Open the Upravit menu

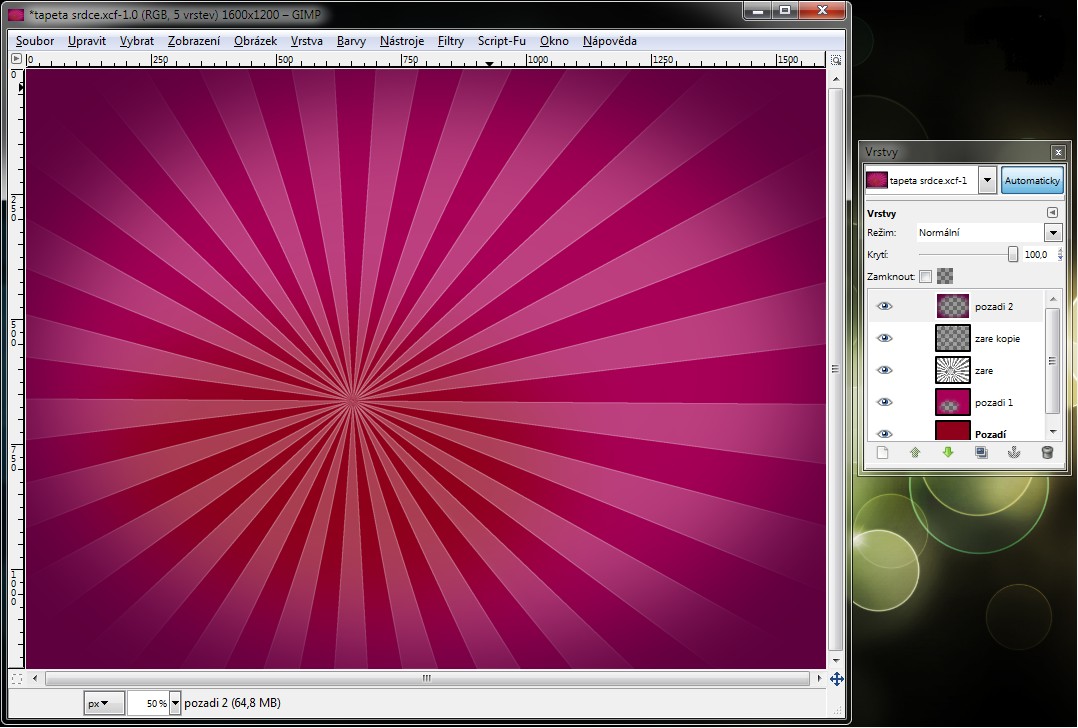(x=87, y=41)
